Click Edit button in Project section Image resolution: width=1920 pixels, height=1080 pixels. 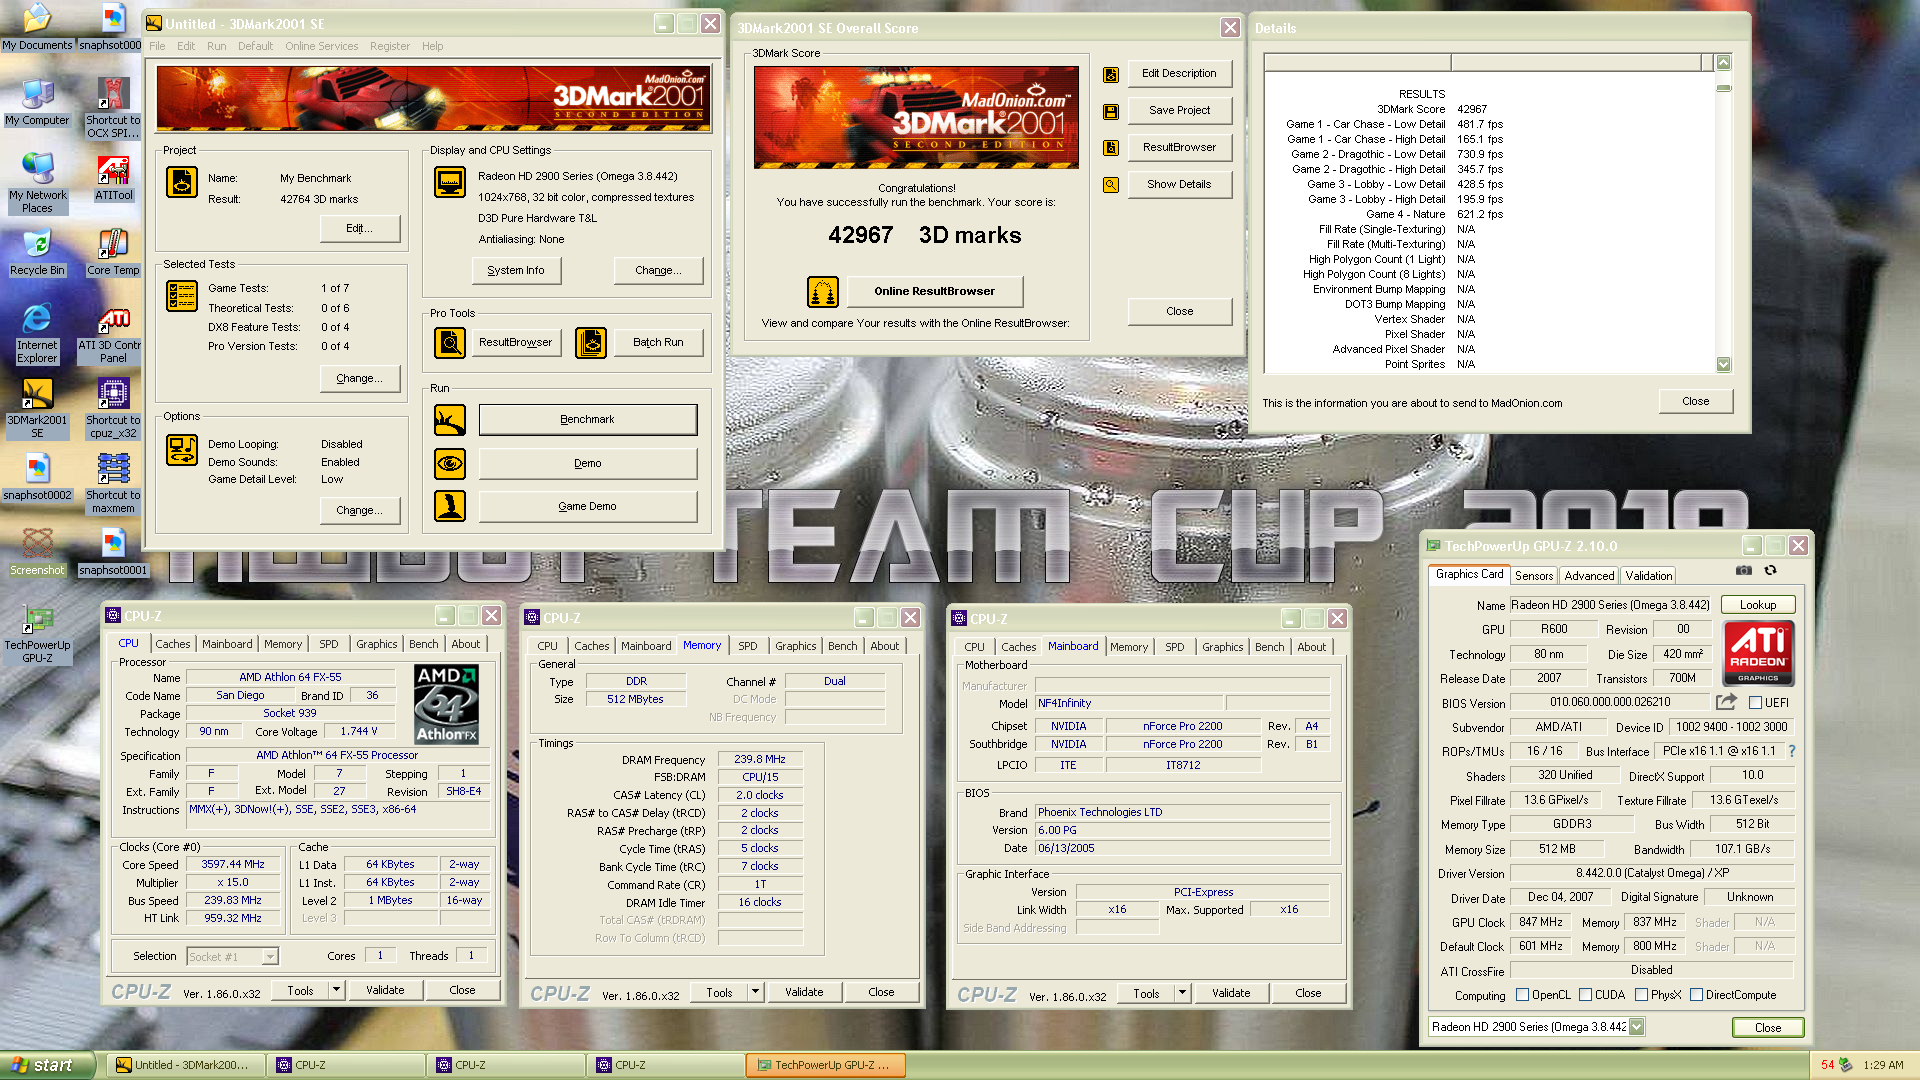click(x=360, y=229)
